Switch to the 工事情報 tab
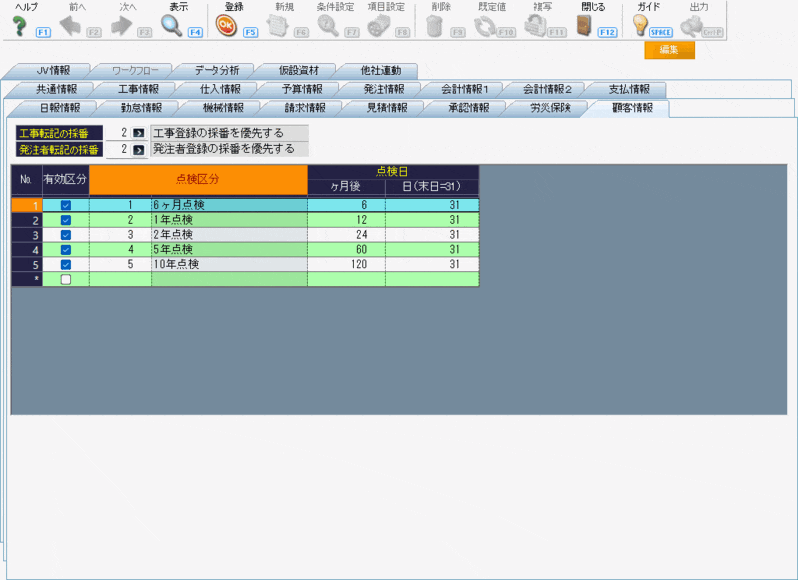The image size is (798, 580). (138, 89)
